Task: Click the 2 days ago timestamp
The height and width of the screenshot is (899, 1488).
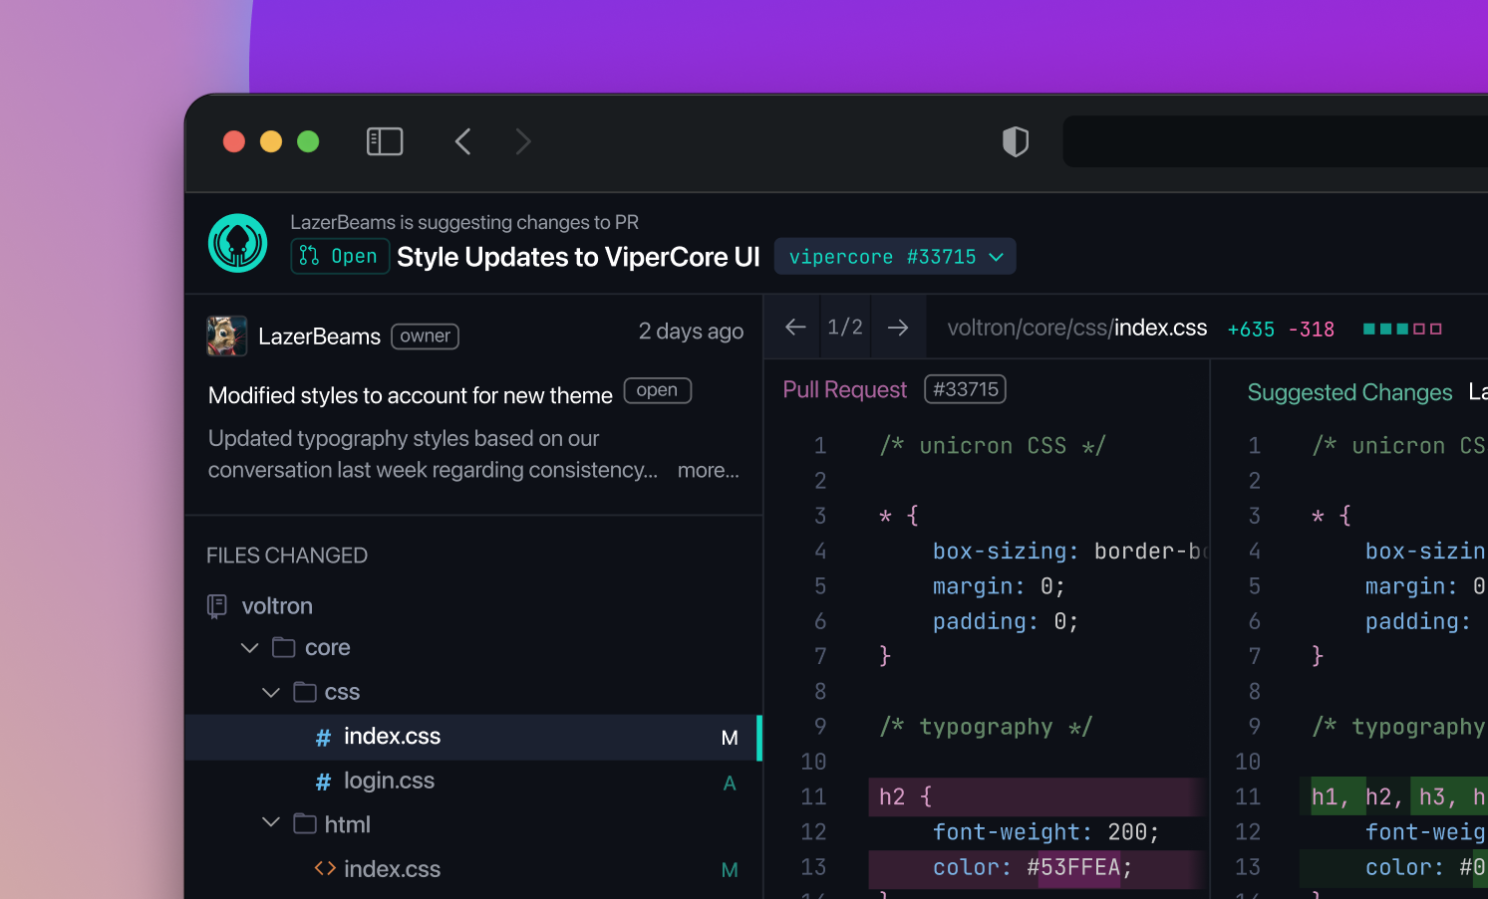Action: 691,331
